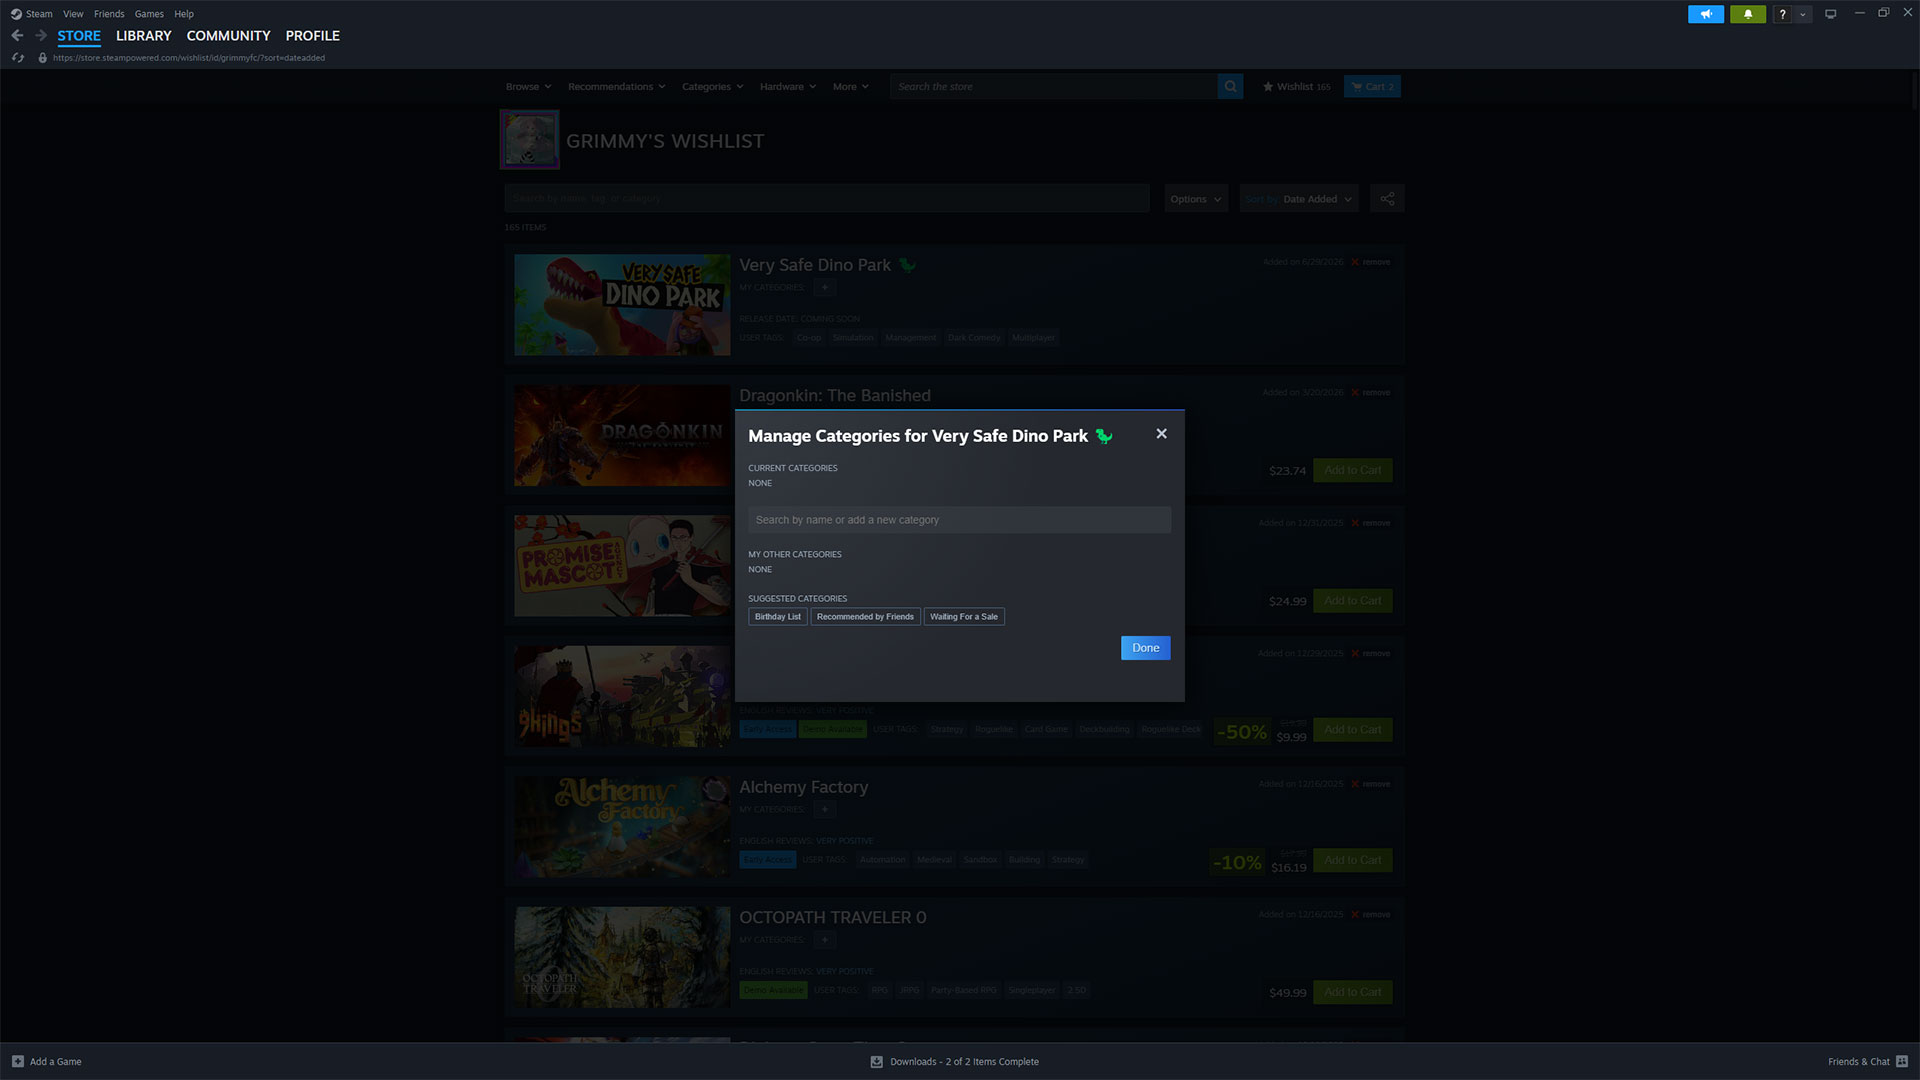Click the question mark help icon
This screenshot has height=1080, width=1920.
1782,14
